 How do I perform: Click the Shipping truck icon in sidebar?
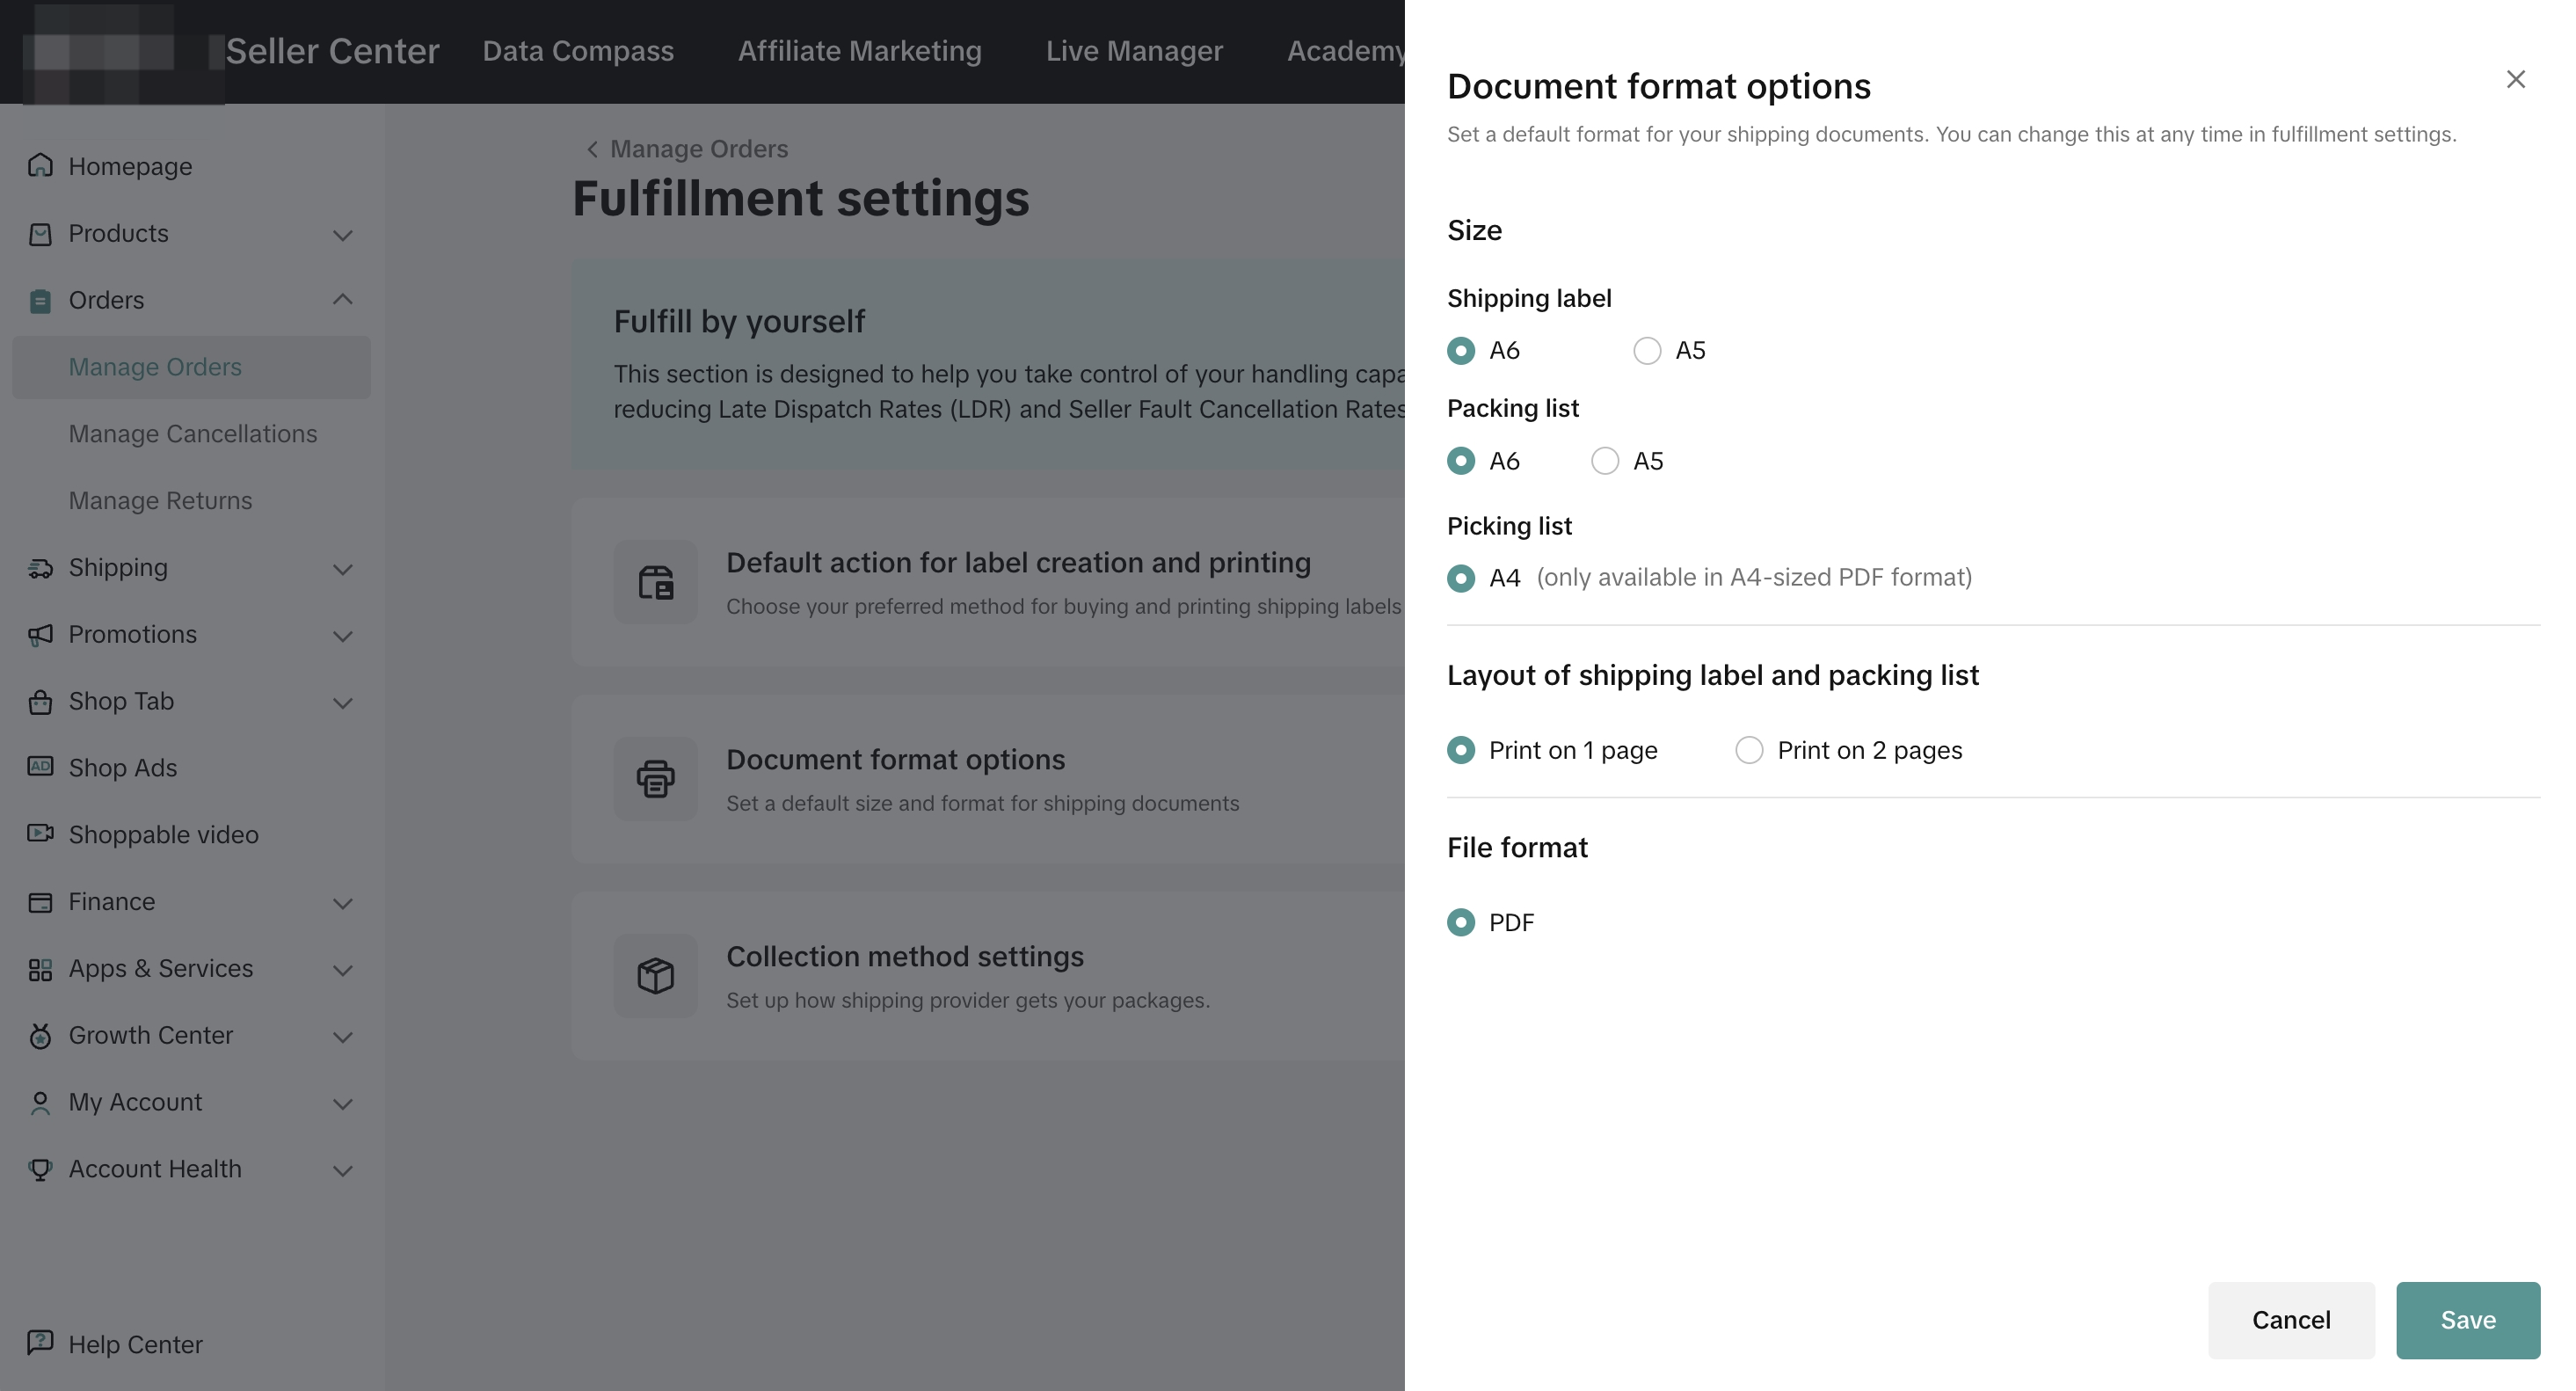(x=40, y=568)
